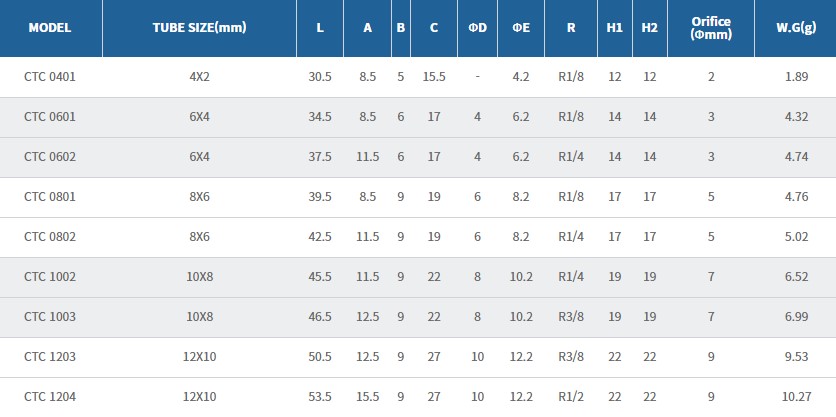
Task: Select the CTC 1204 model cell
Action: pyautogui.click(x=50, y=397)
